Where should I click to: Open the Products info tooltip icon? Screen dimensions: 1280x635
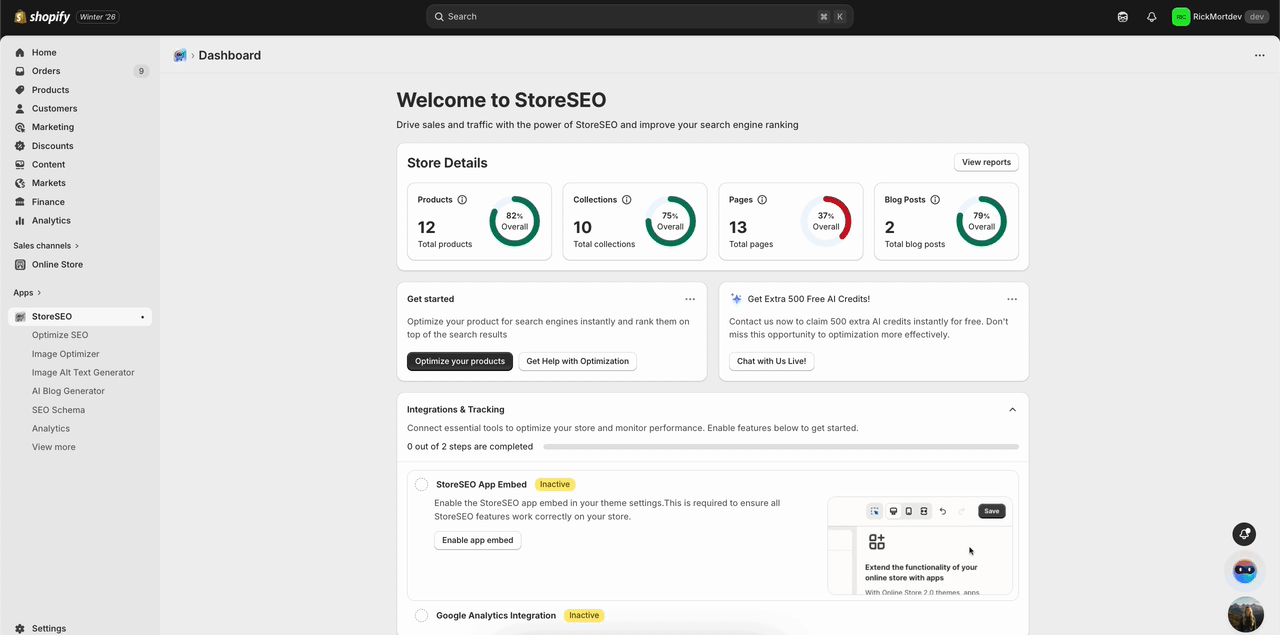pos(461,199)
